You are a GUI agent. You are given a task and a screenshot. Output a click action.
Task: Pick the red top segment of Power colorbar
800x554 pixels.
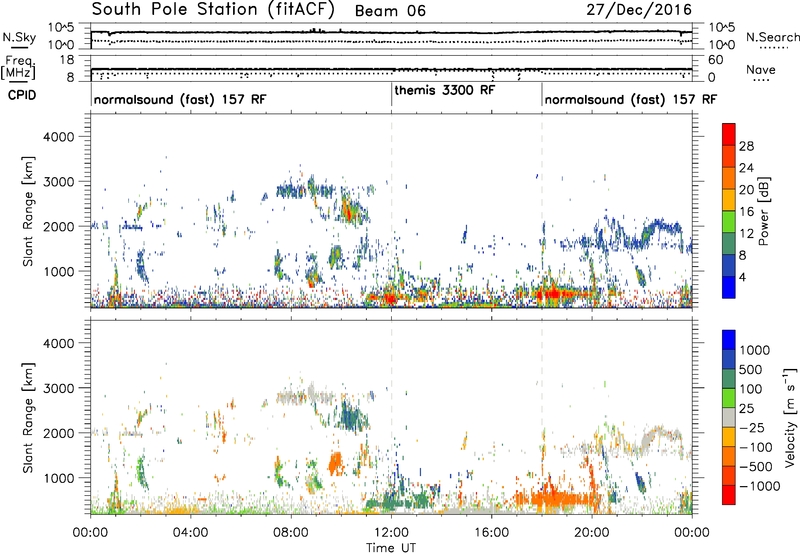[x=729, y=135]
